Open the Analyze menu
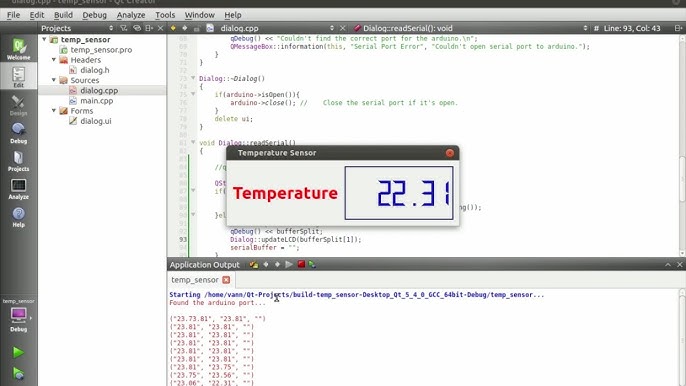This screenshot has width=686, height=386. 131,15
